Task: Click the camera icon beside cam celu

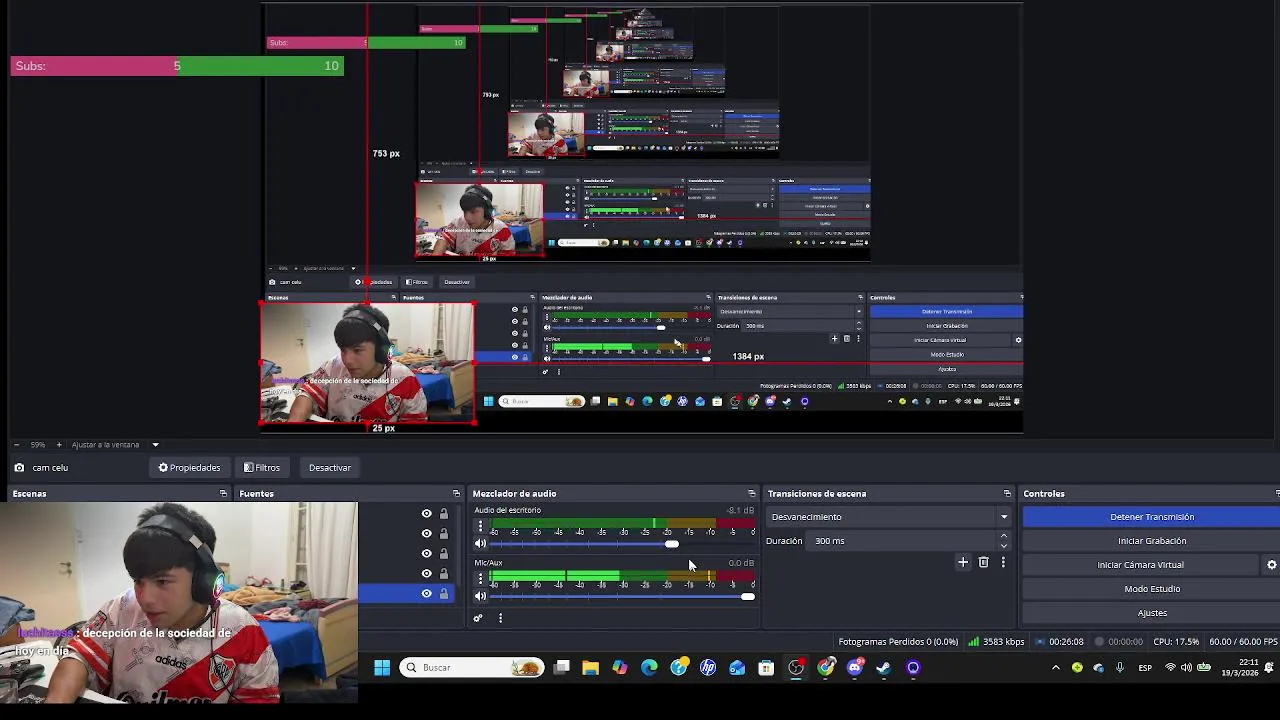Action: [19, 467]
